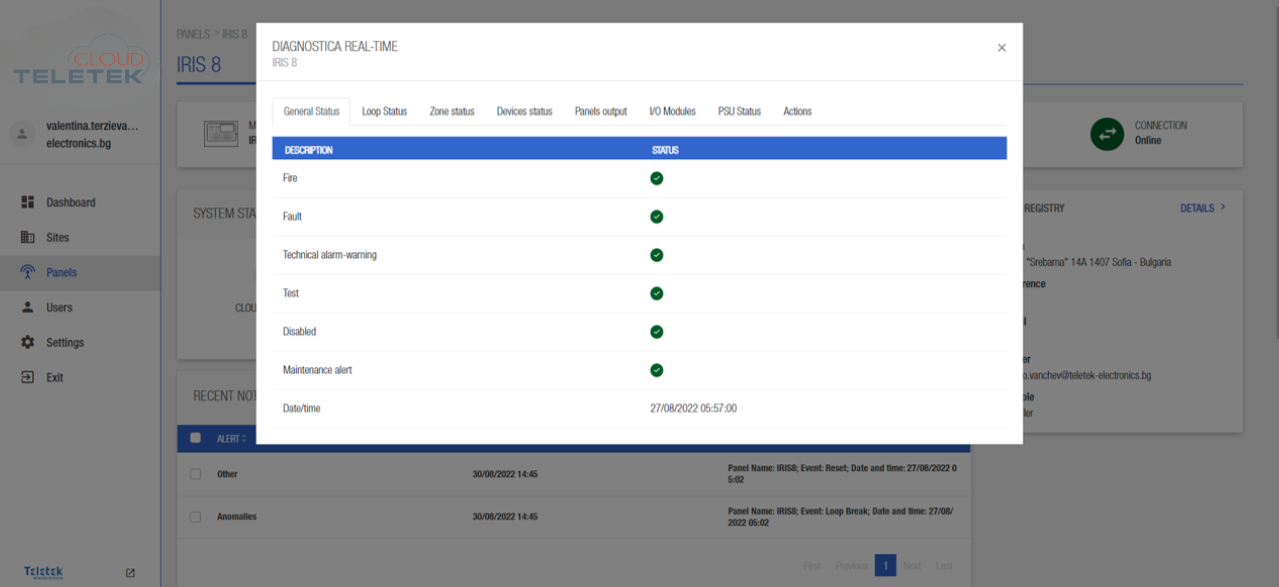Click the Users person icon
The image size is (1279, 587).
coord(28,307)
